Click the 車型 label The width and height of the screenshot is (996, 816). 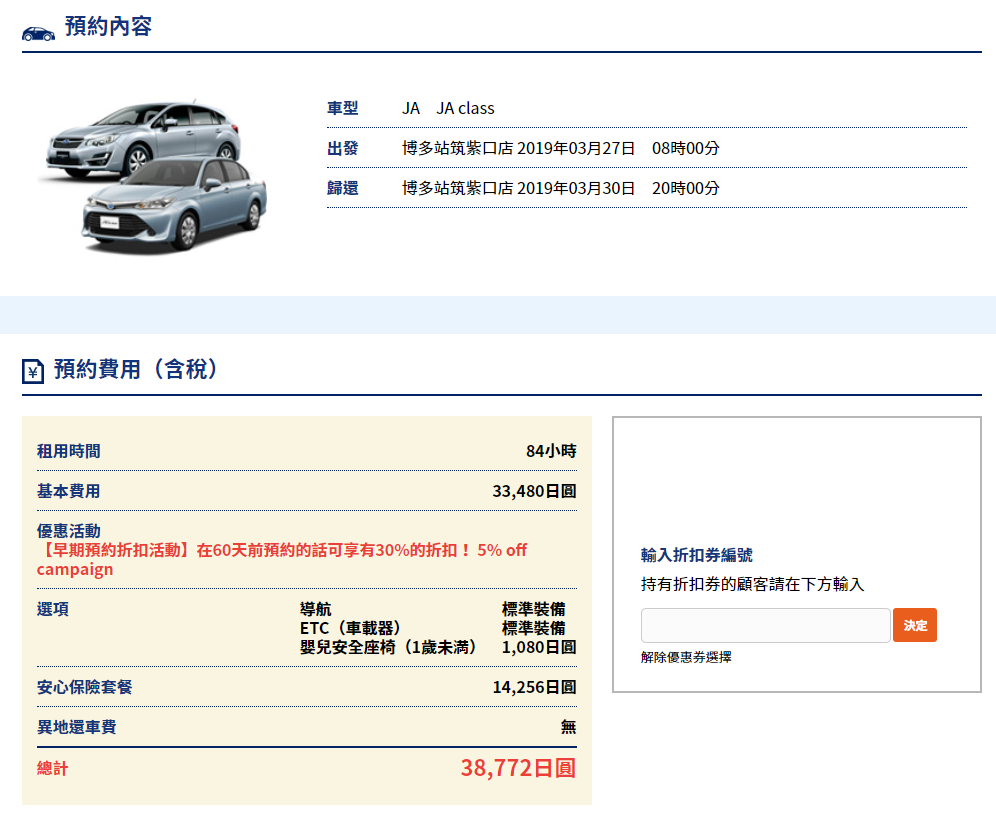click(342, 109)
